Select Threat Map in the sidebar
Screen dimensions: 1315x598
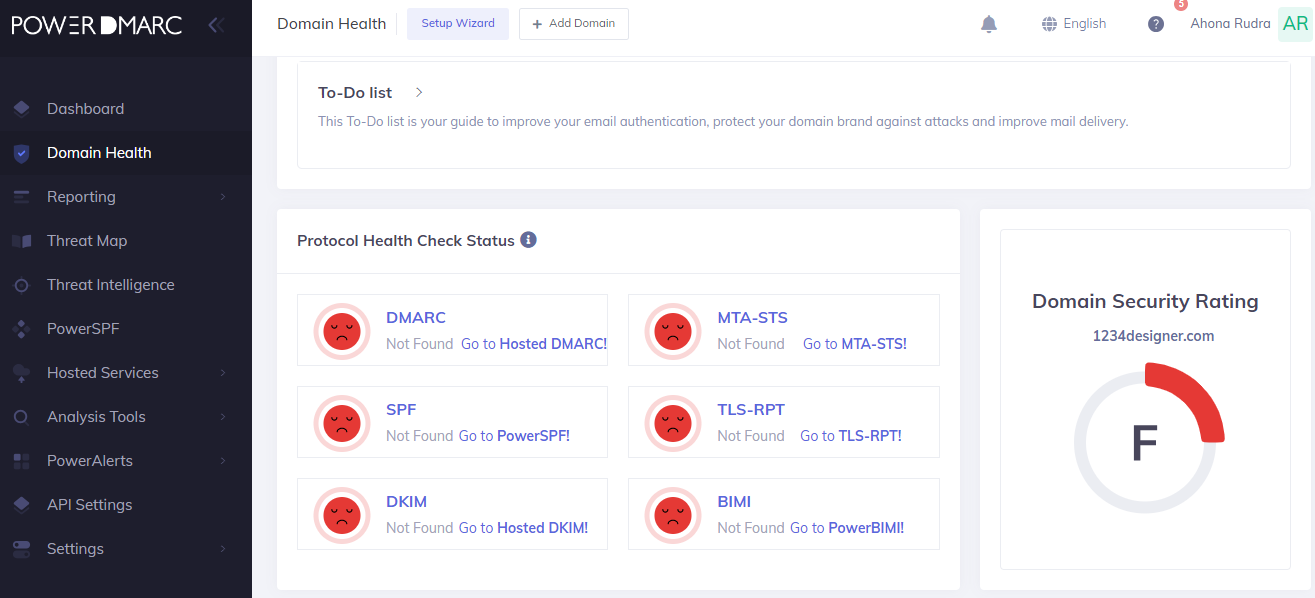pos(86,241)
